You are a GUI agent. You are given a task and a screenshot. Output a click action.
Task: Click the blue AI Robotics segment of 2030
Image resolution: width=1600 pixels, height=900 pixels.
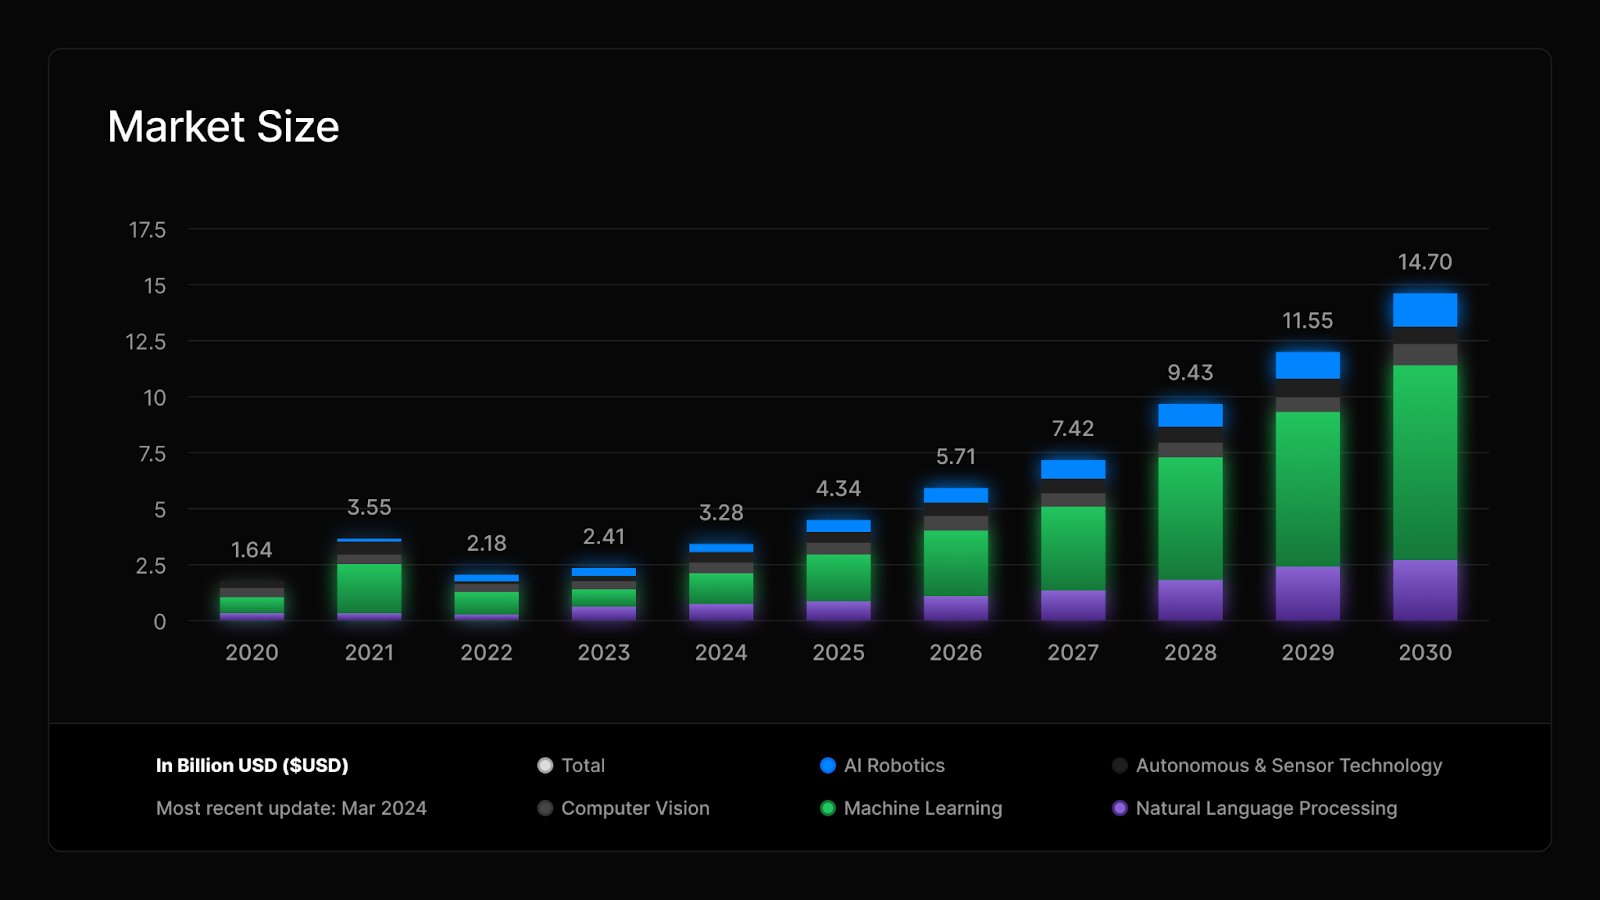pos(1425,310)
